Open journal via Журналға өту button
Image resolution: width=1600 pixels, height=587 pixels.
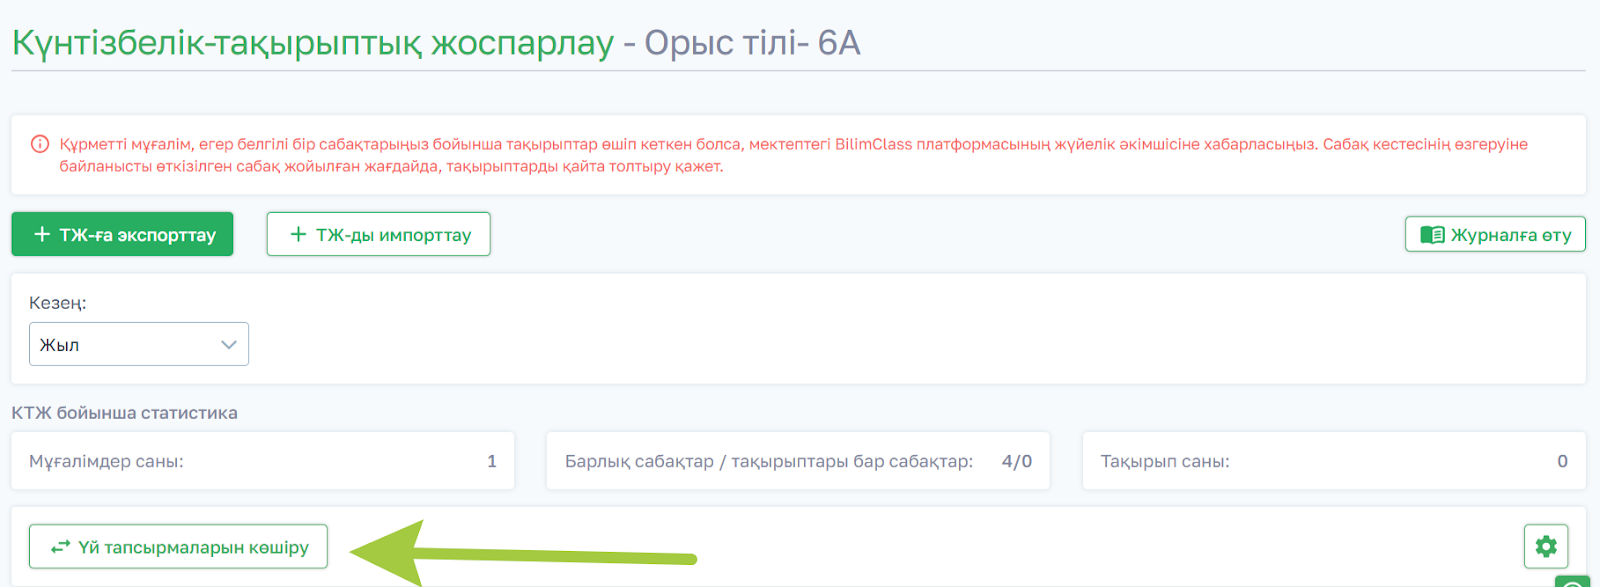pyautogui.click(x=1495, y=234)
